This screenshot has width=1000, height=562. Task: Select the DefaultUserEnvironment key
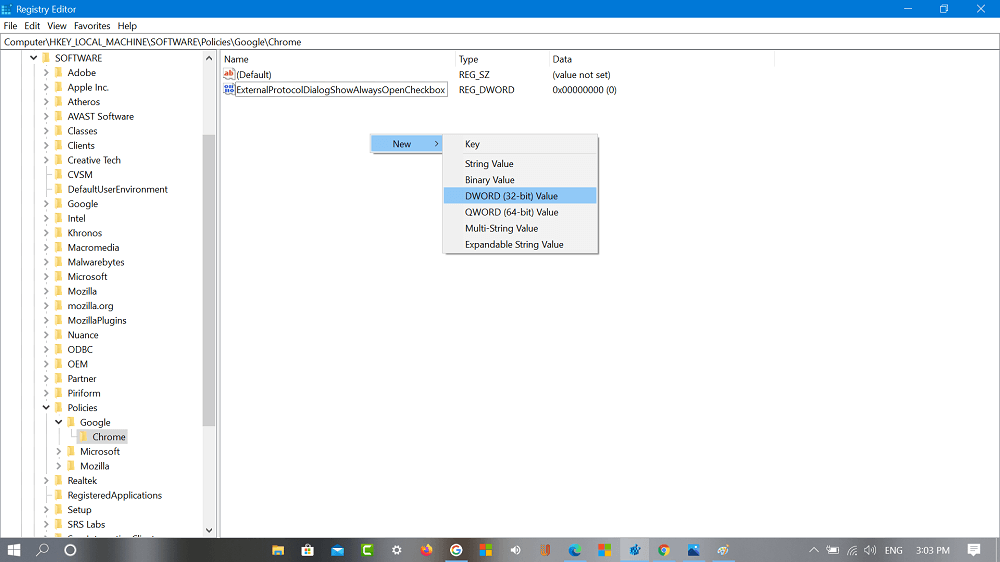tap(117, 189)
